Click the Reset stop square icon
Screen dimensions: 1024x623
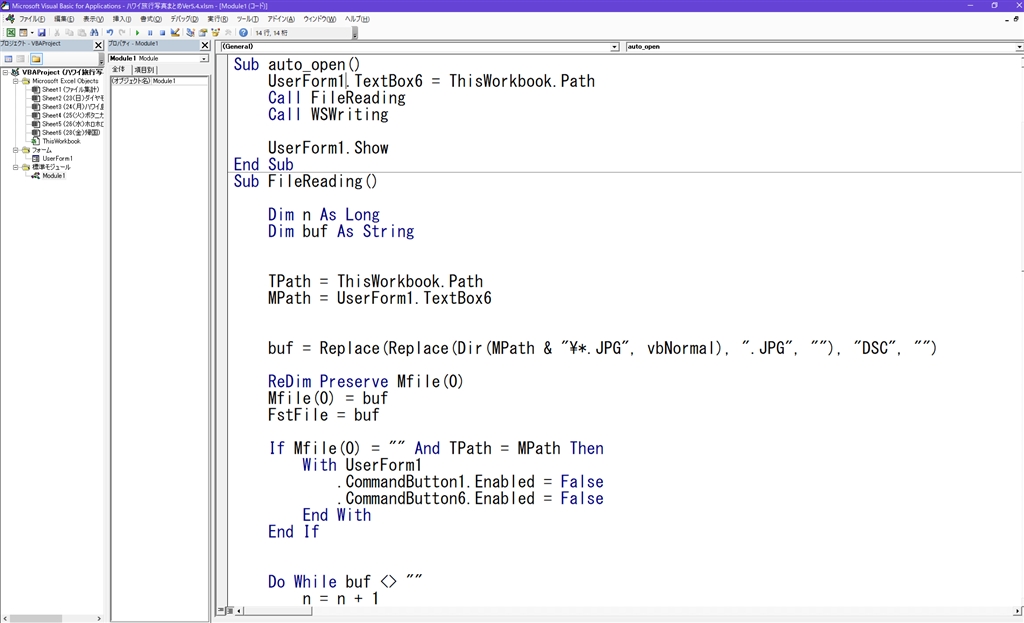point(163,33)
